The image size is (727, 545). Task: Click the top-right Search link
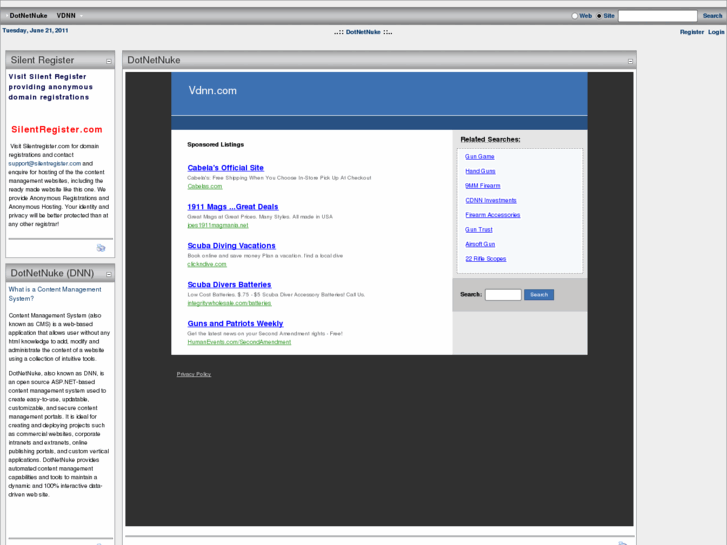coord(712,16)
